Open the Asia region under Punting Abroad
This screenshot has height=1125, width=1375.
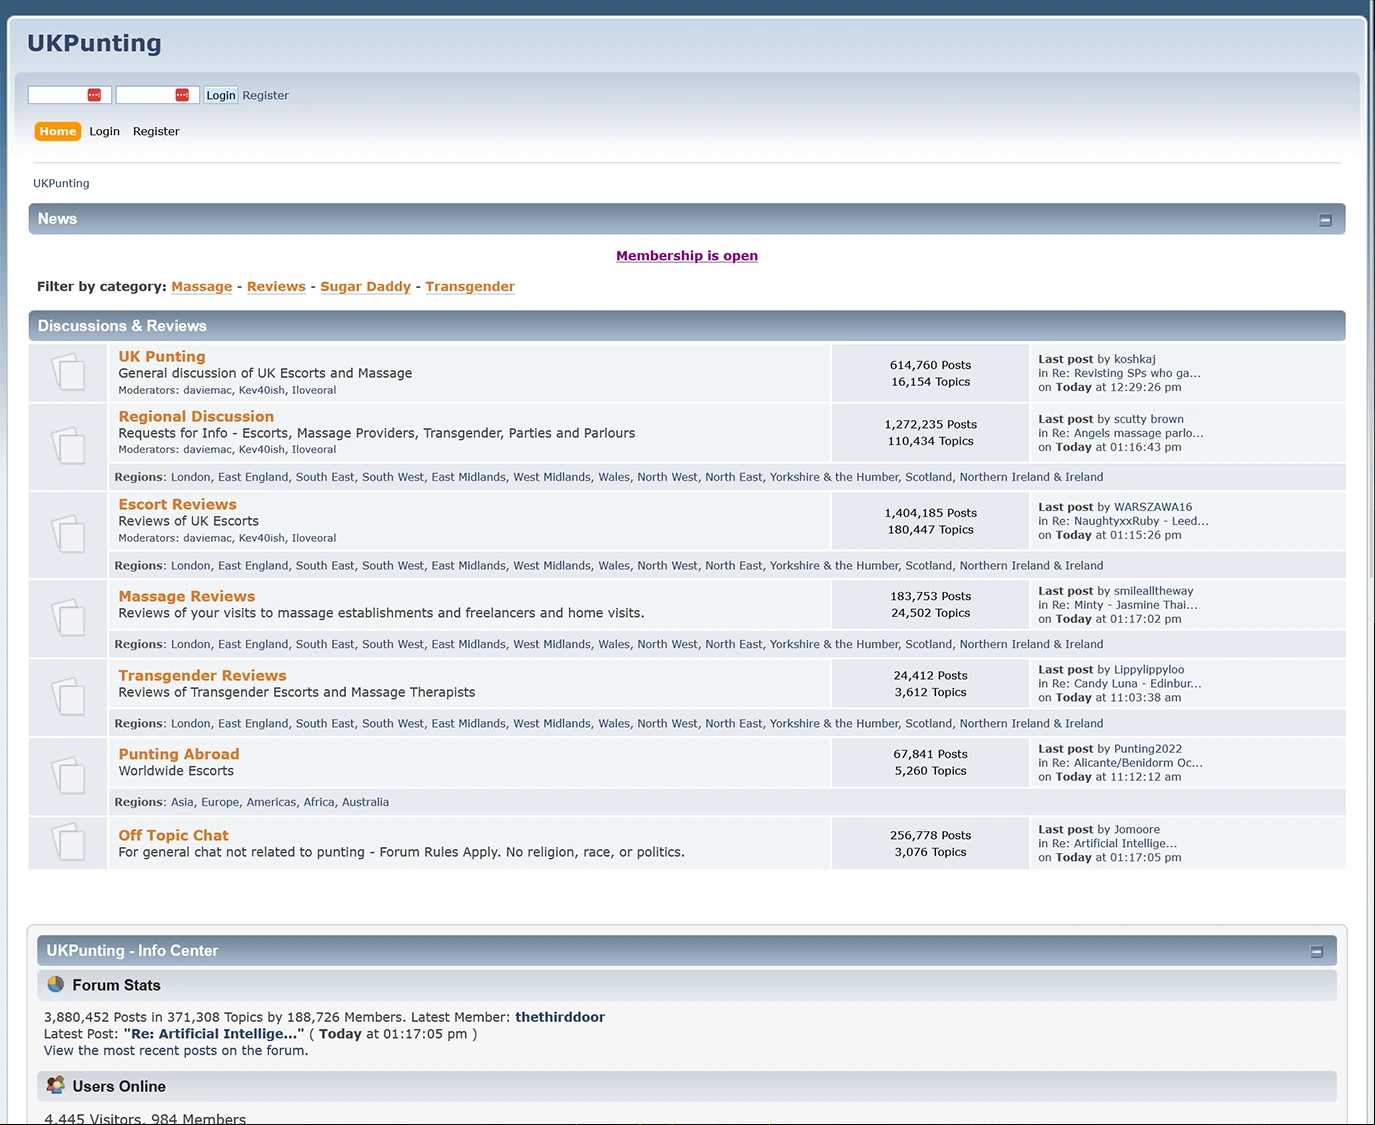pos(182,802)
